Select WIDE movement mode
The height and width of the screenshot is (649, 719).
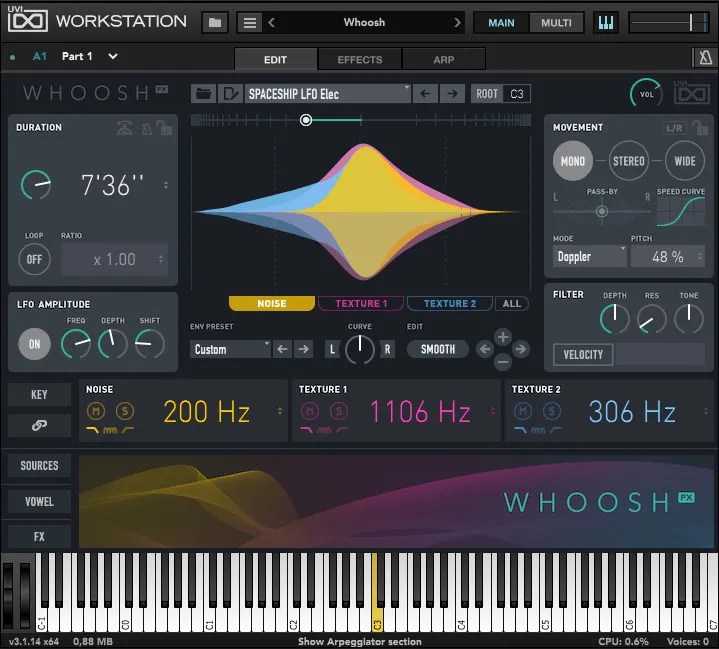click(x=685, y=161)
